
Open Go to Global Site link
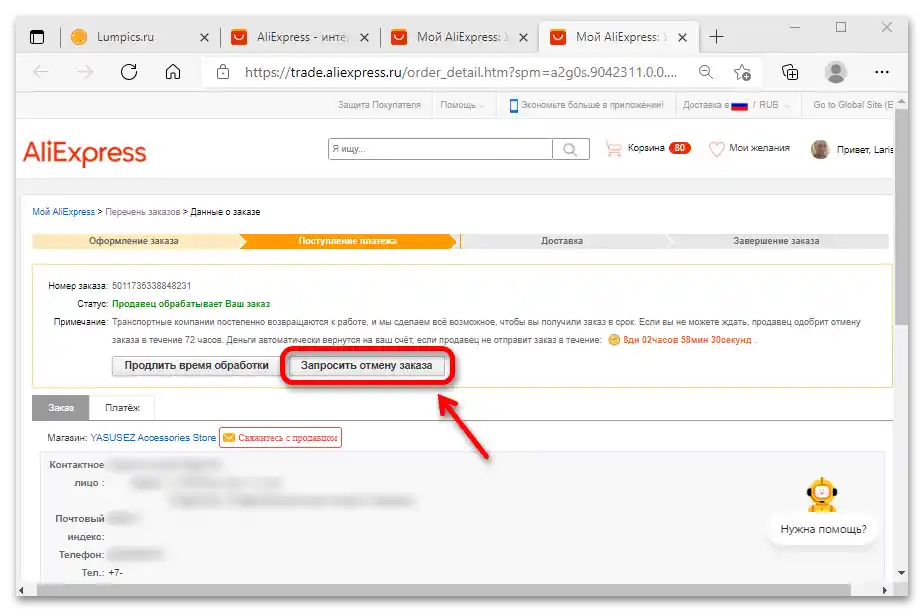(x=853, y=105)
